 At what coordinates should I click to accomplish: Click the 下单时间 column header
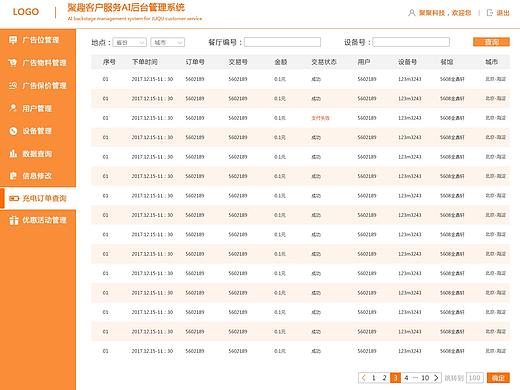coord(145,62)
